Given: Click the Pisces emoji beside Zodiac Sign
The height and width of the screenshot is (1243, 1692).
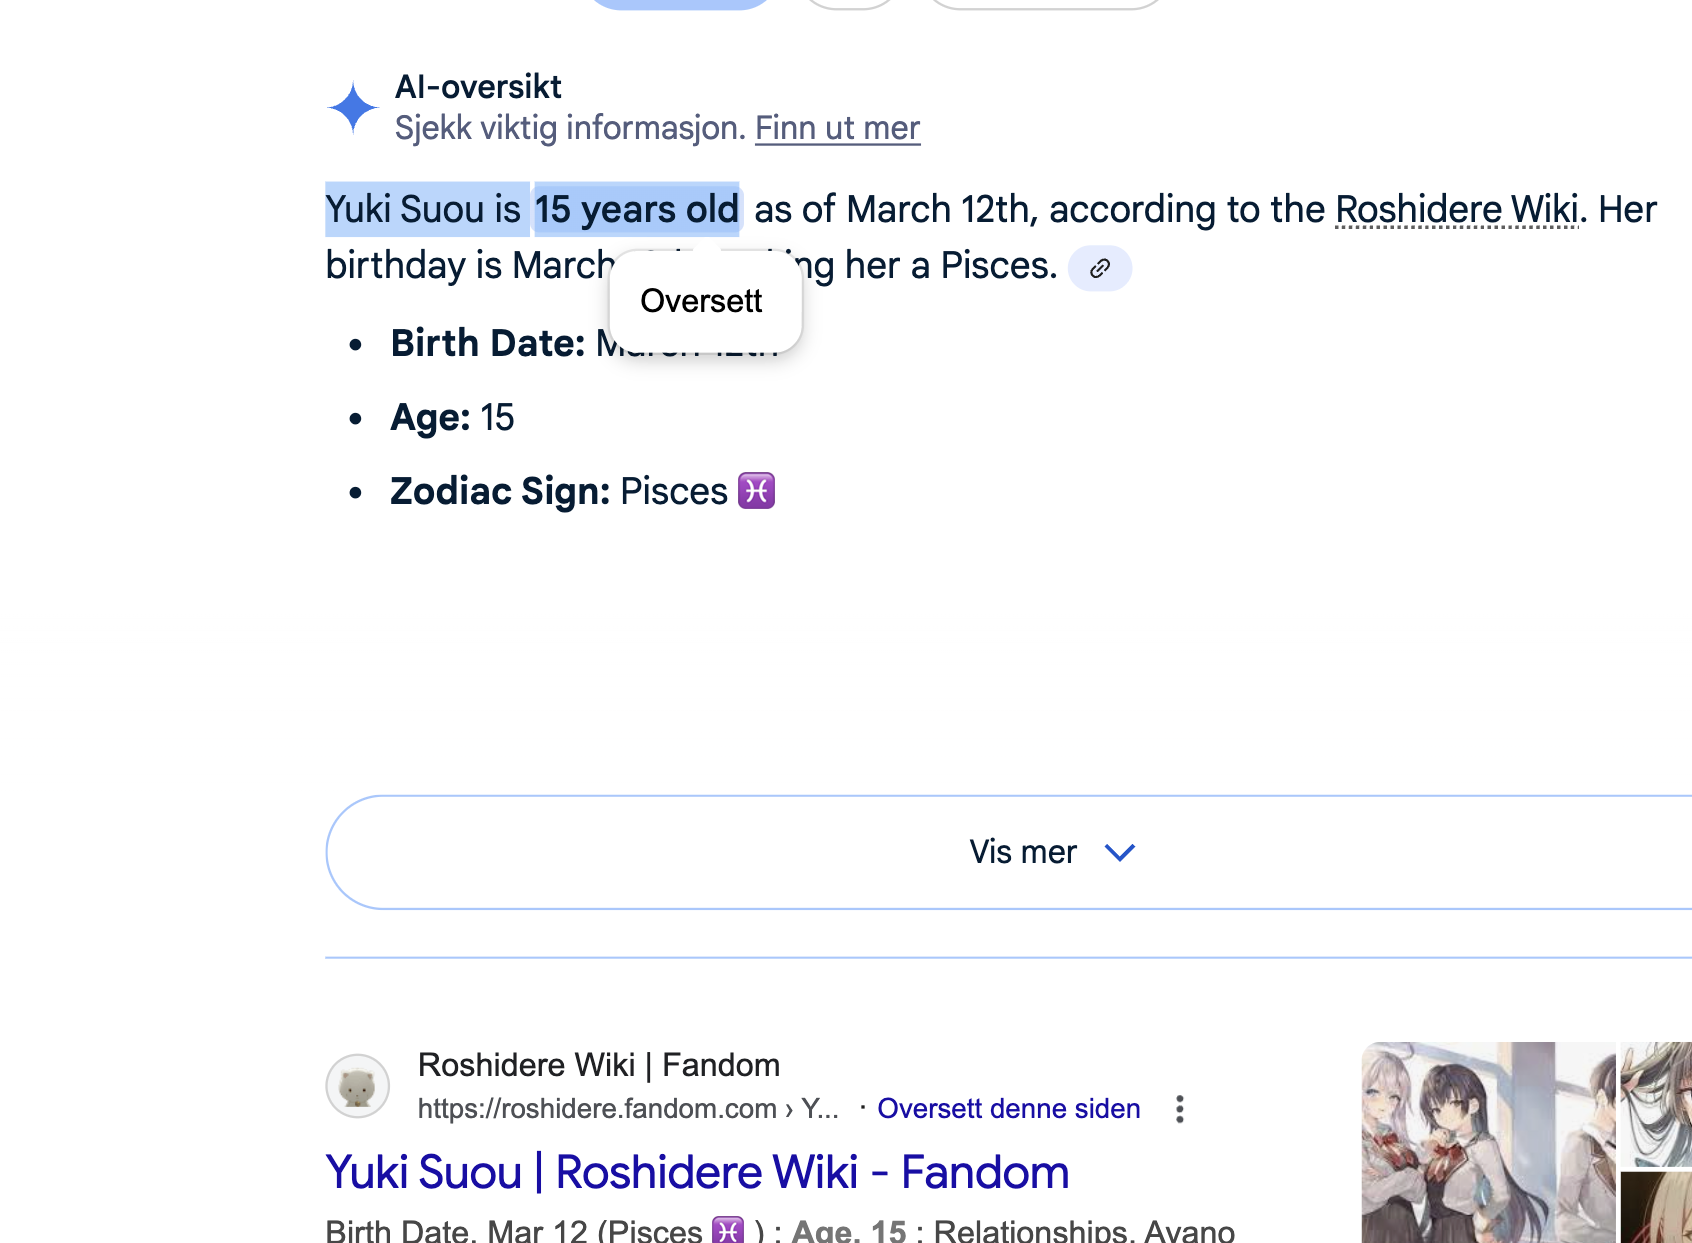Looking at the screenshot, I should coord(756,491).
